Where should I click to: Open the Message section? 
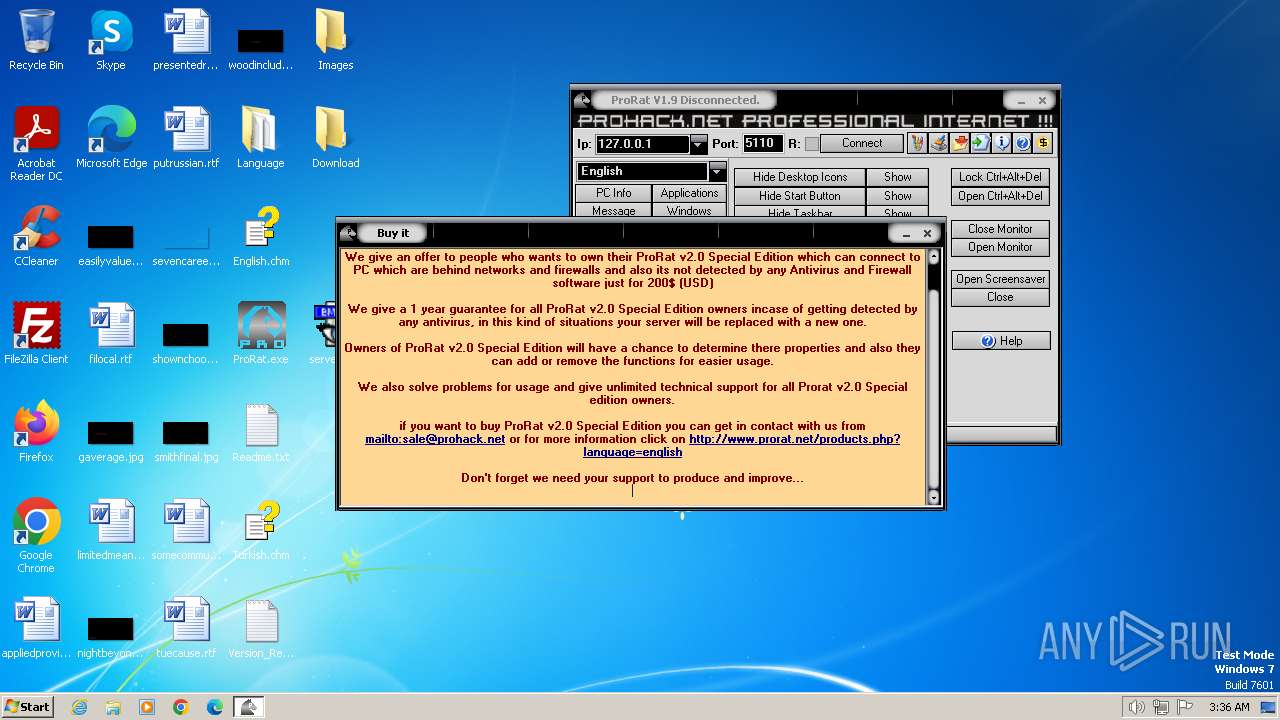tap(613, 211)
